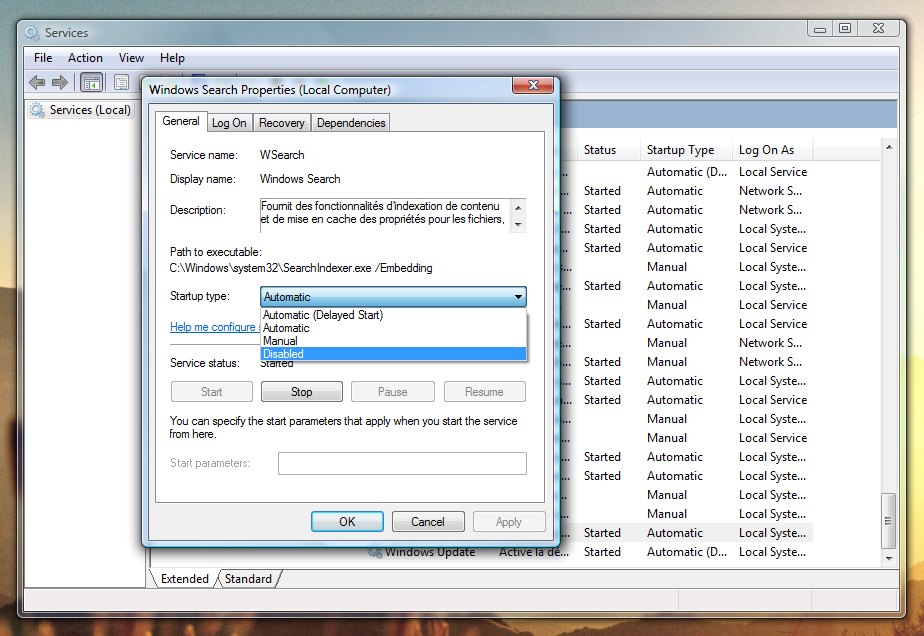Click the Start parameters input field

tap(402, 463)
